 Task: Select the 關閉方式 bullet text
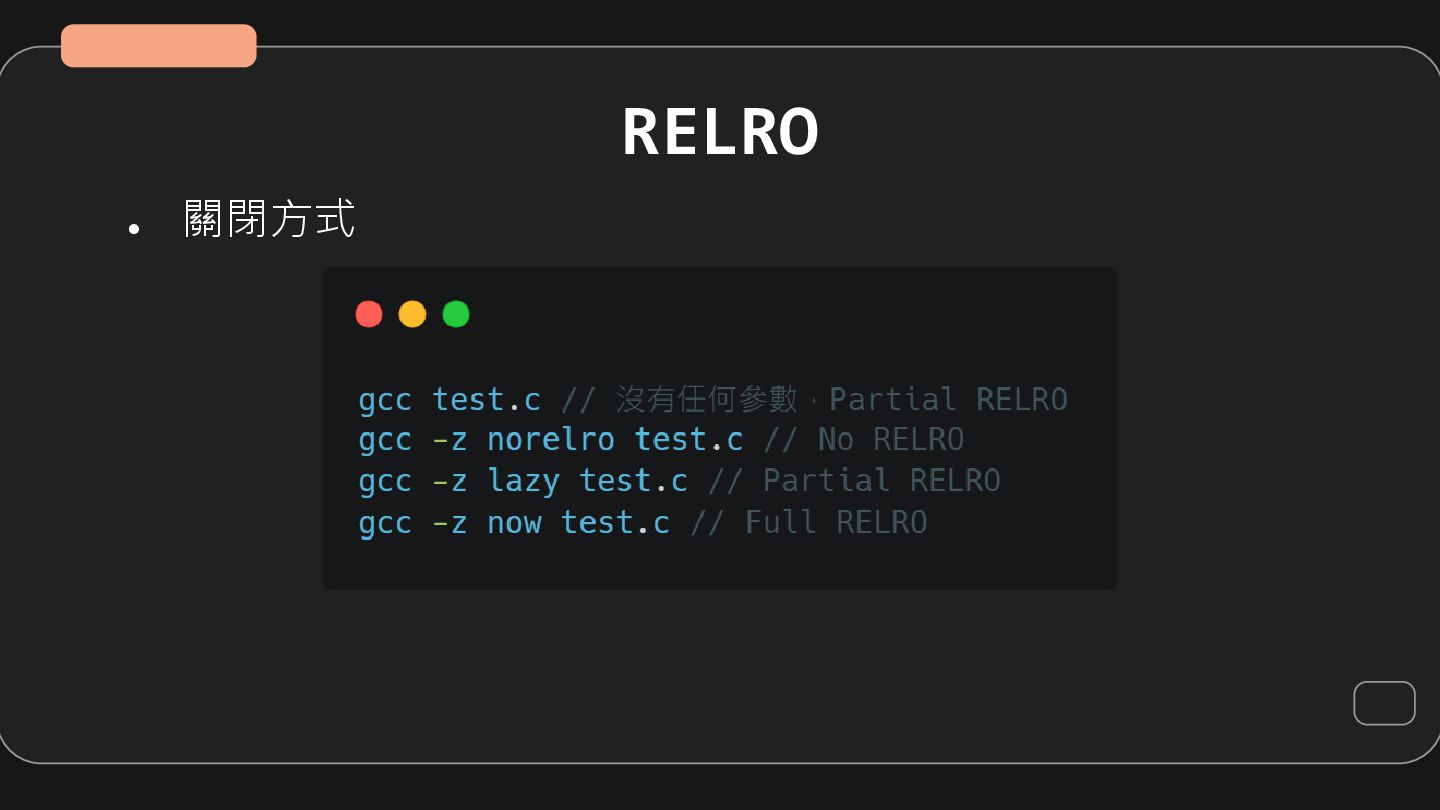pos(270,218)
